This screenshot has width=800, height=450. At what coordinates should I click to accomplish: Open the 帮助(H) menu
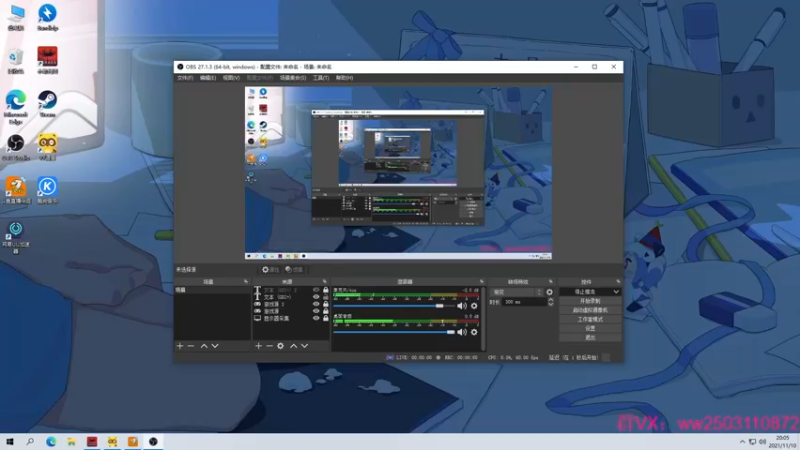[344, 78]
